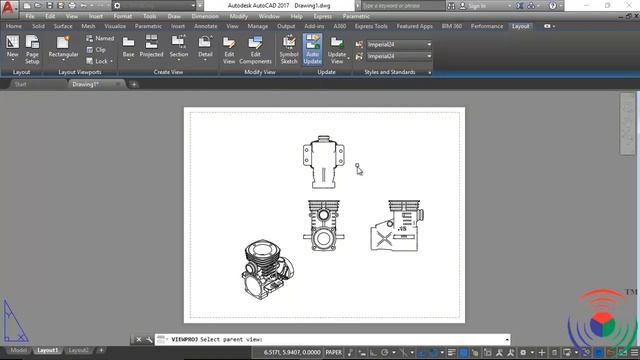This screenshot has height=360, width=640.
Task: Expand the viewport Lock dropdown
Action: (x=111, y=61)
